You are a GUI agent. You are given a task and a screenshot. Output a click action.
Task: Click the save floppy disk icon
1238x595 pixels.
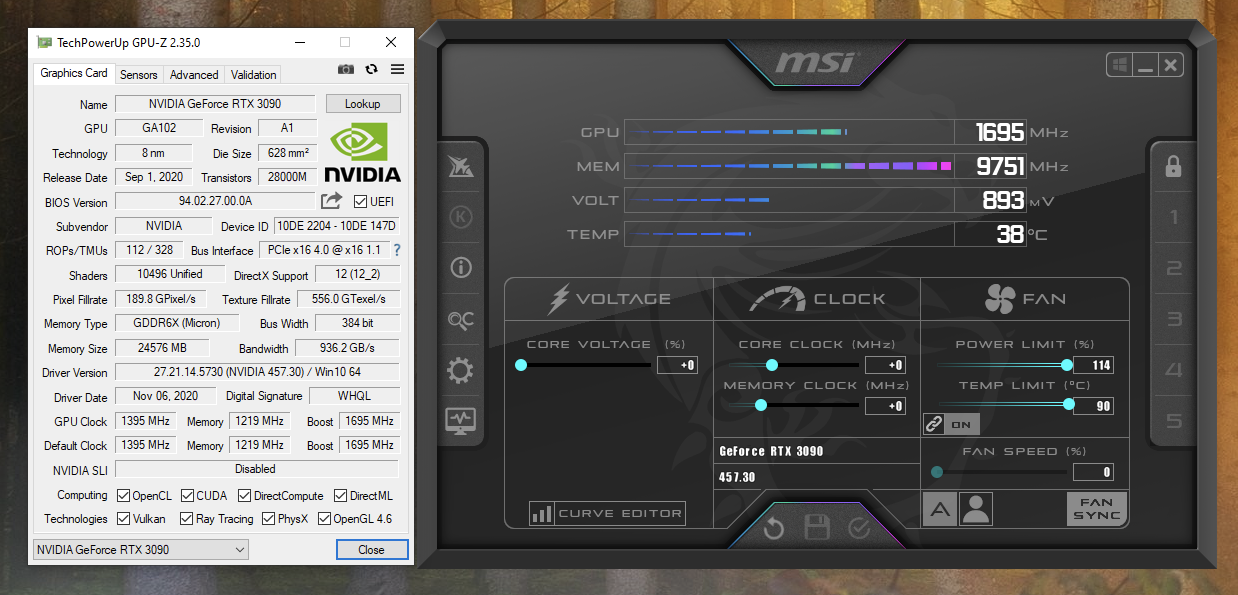pos(817,528)
